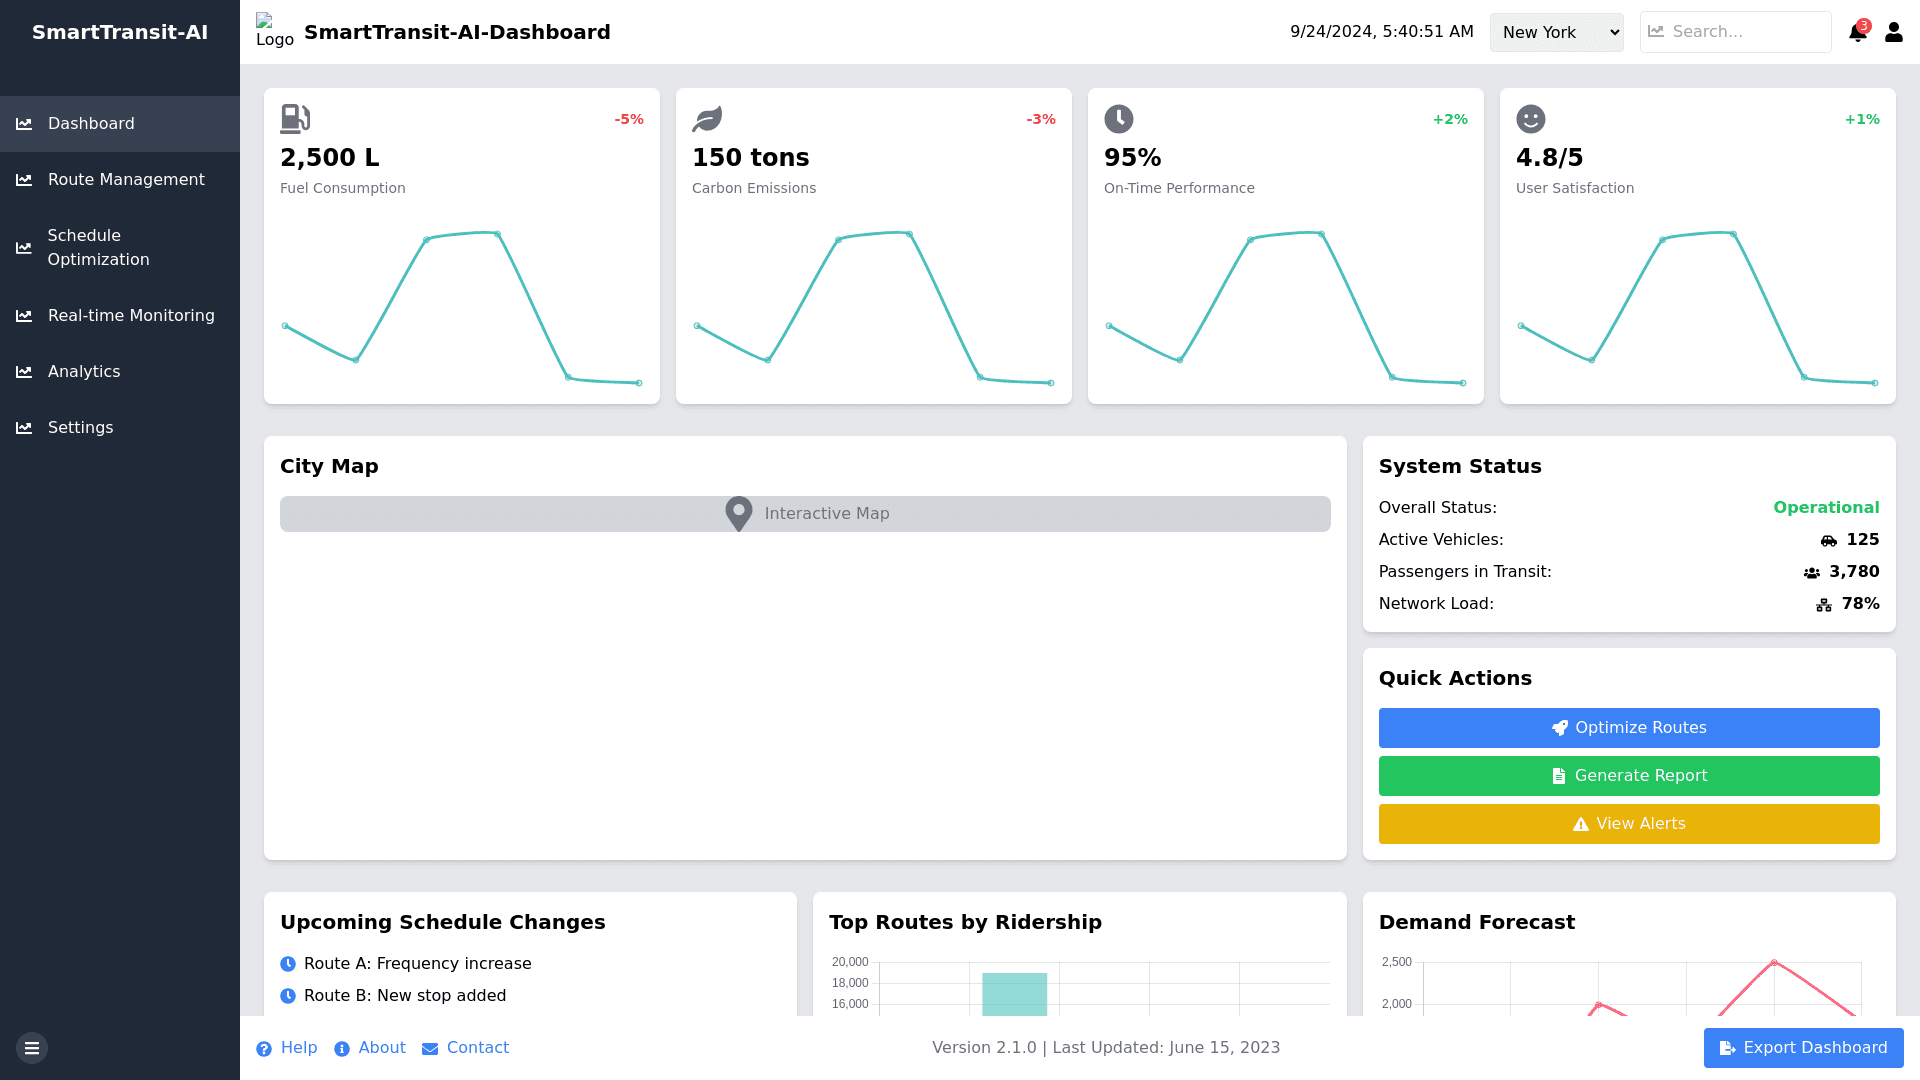Image resolution: width=1920 pixels, height=1080 pixels.
Task: Click the fuel pump icon
Action: coord(295,119)
